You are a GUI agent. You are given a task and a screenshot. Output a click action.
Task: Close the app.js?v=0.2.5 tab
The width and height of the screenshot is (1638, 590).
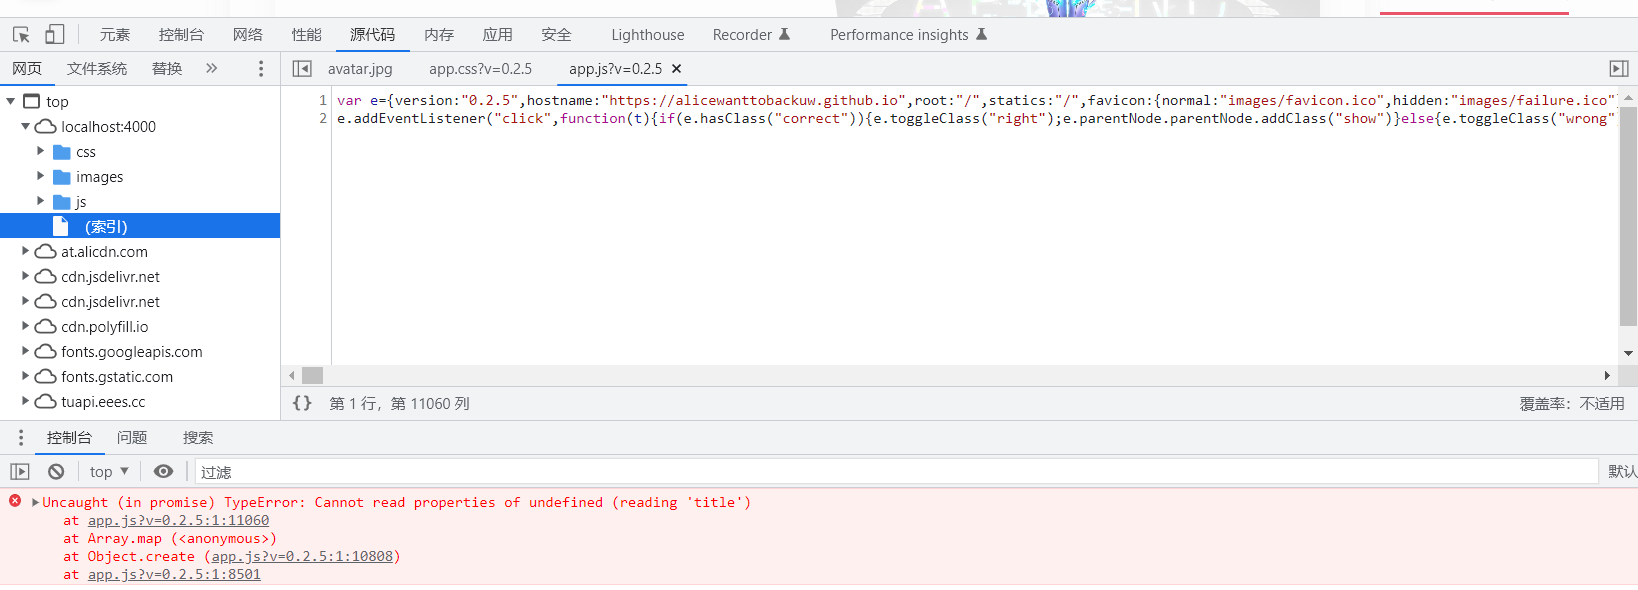tap(677, 69)
